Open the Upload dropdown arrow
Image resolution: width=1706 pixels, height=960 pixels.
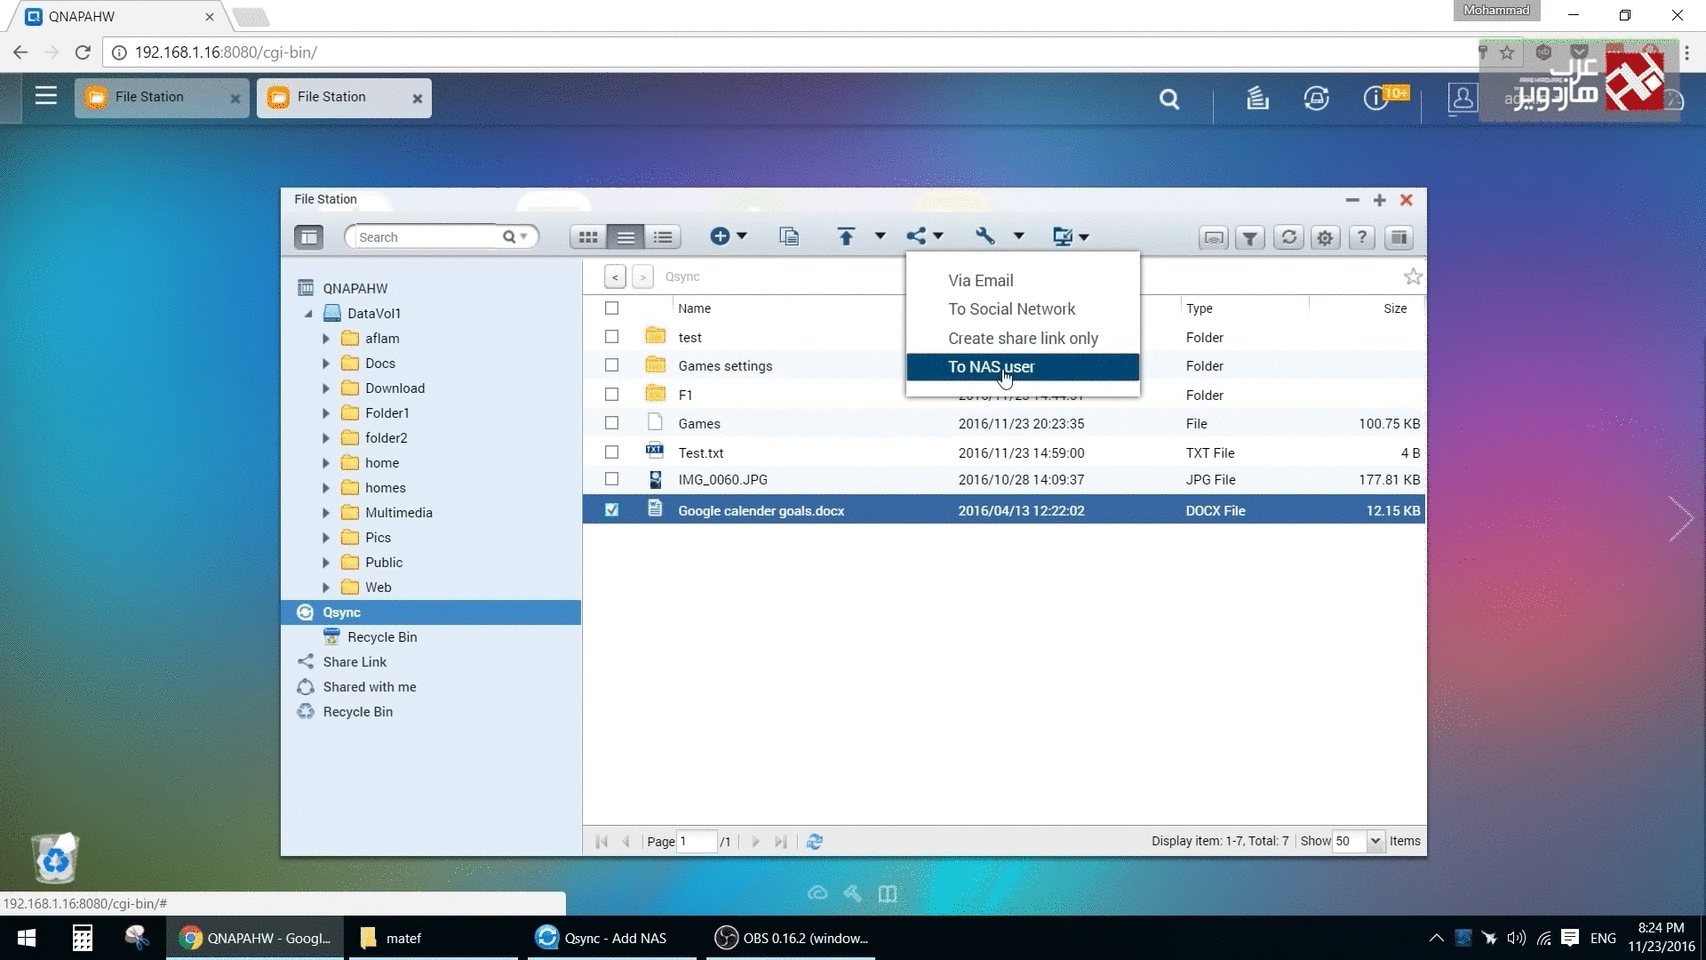pos(880,236)
